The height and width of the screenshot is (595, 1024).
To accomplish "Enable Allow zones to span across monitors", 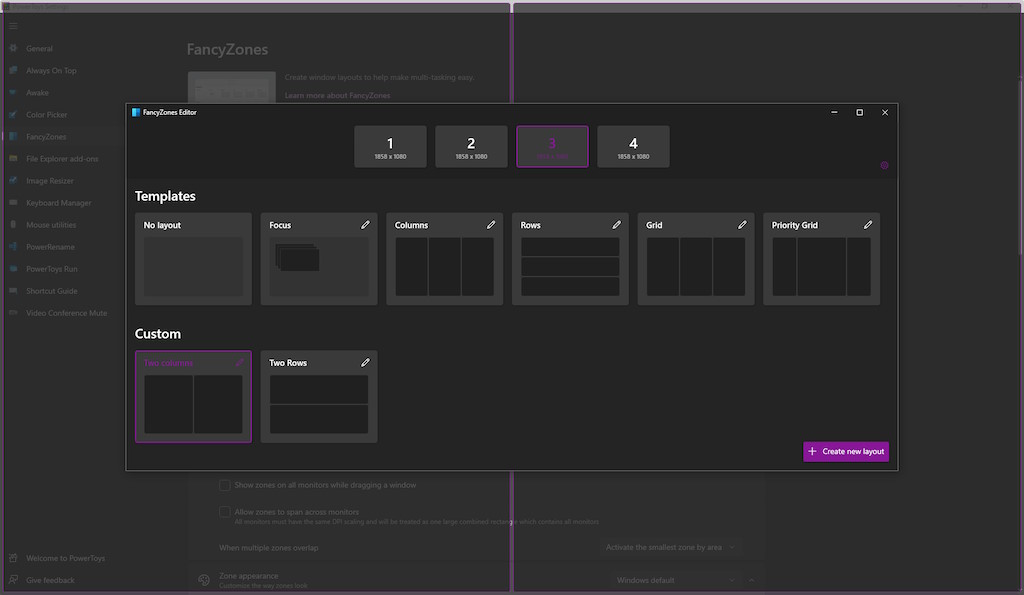I will [x=225, y=512].
